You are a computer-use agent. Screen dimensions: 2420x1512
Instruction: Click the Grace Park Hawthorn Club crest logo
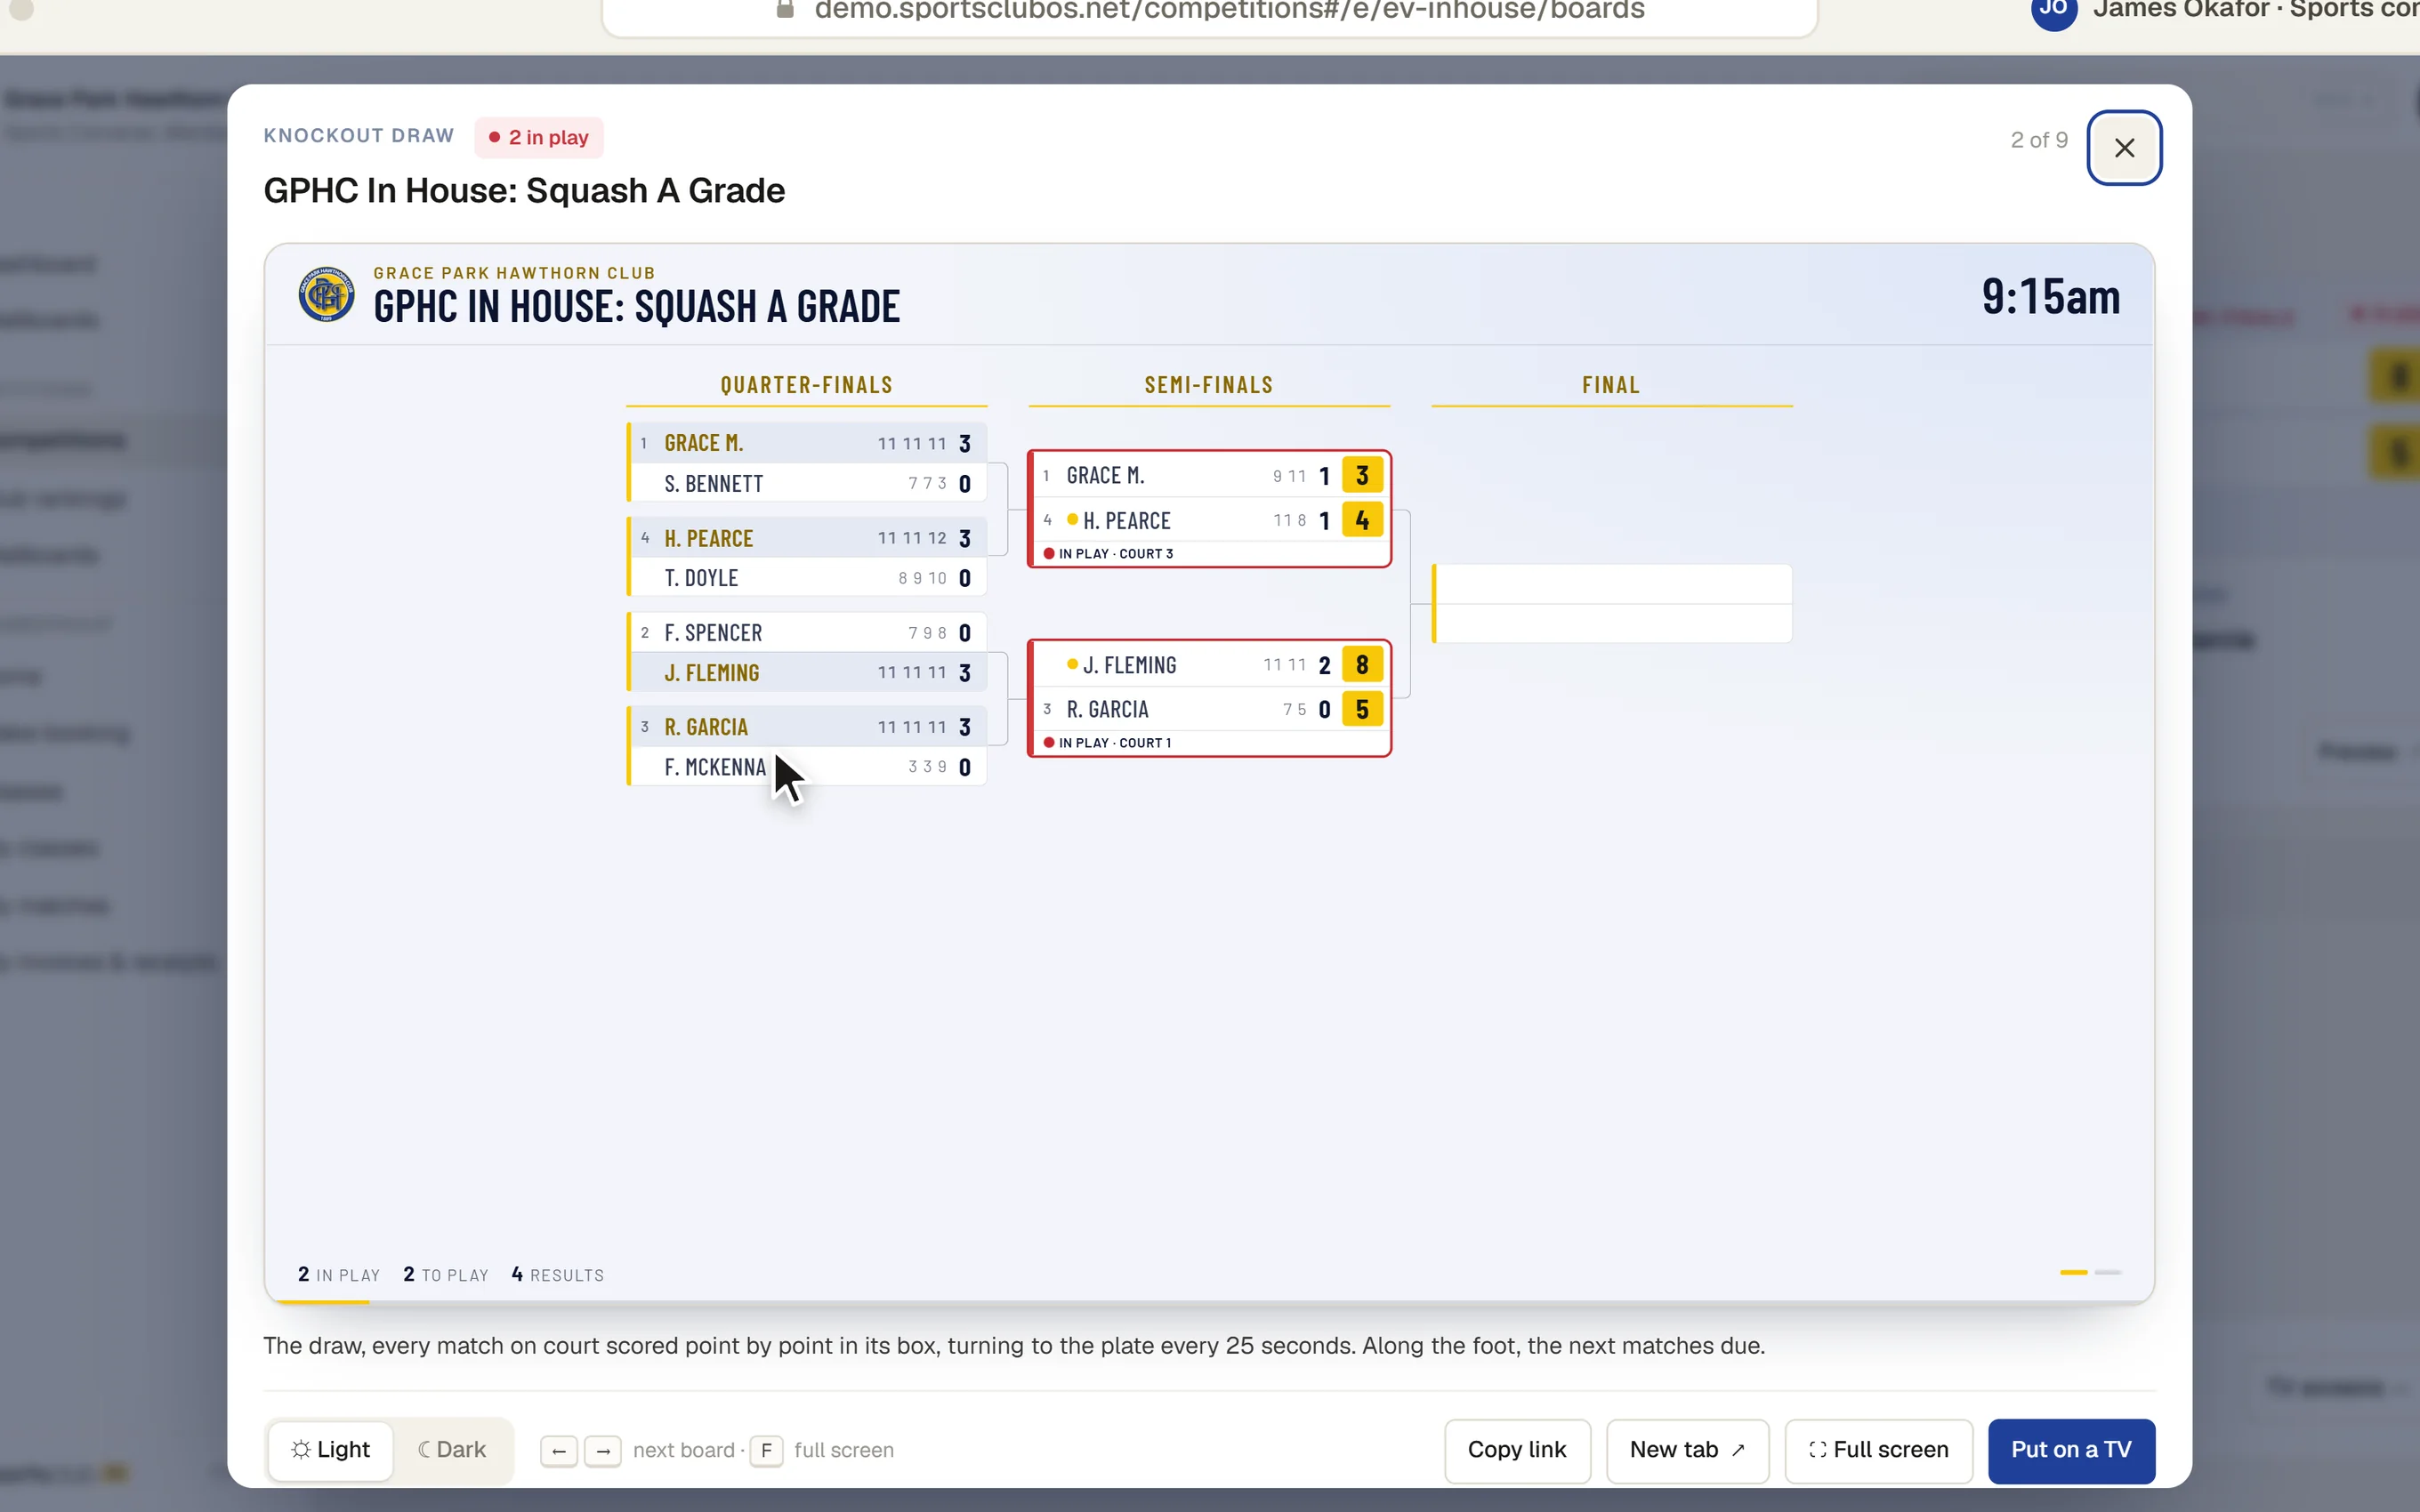tap(326, 294)
